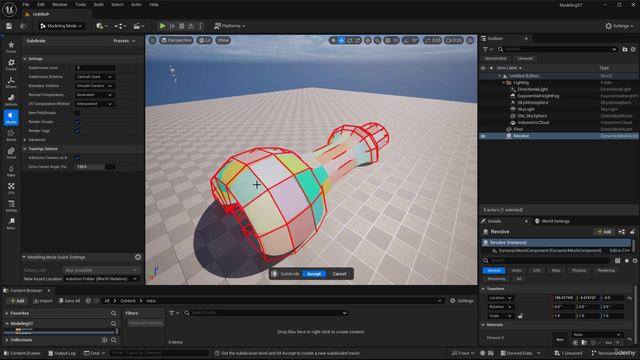Click the Subdivision Level value field
This screenshot has width=640, height=360.
coord(95,68)
